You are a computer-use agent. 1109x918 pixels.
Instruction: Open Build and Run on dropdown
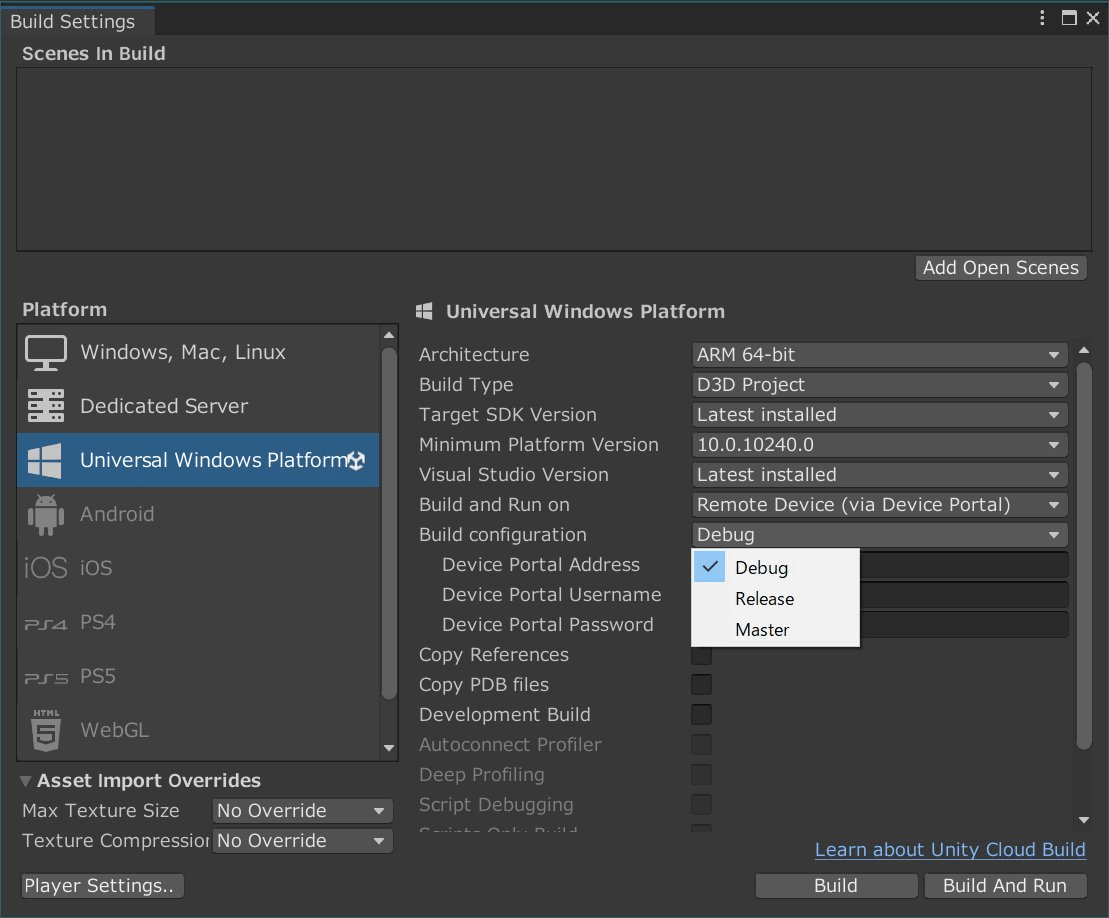tap(880, 505)
